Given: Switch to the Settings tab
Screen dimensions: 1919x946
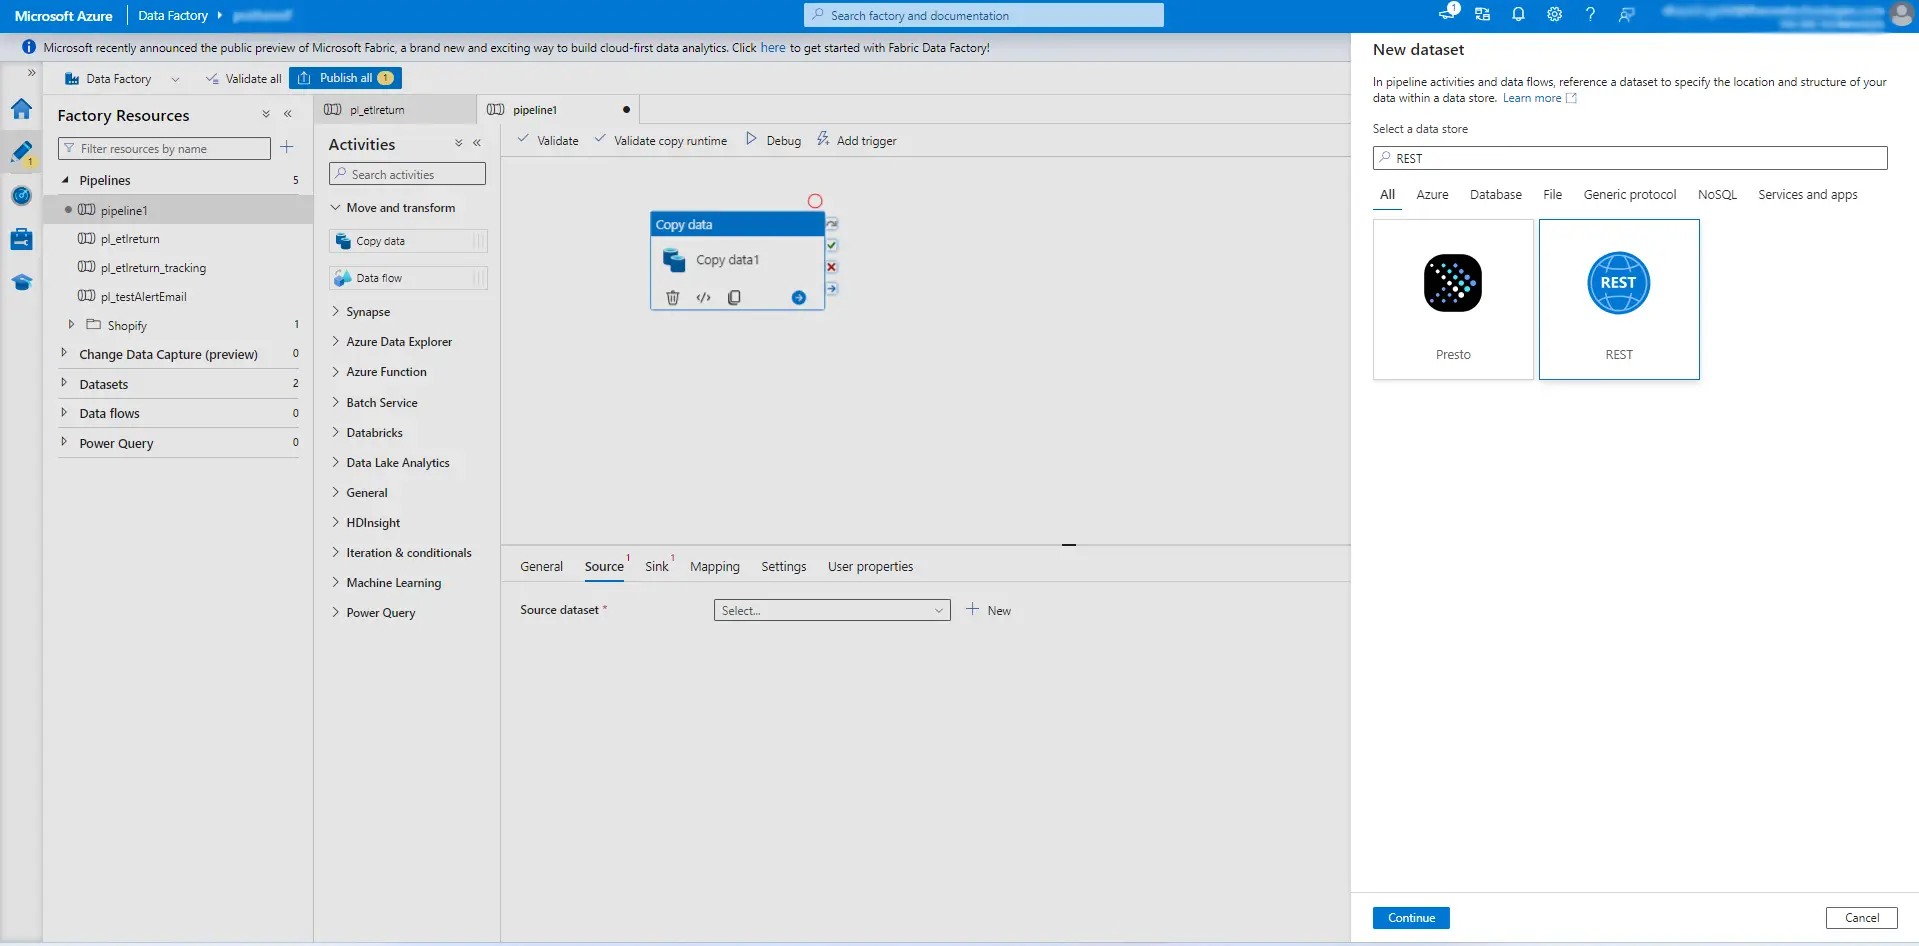Looking at the screenshot, I should [784, 566].
